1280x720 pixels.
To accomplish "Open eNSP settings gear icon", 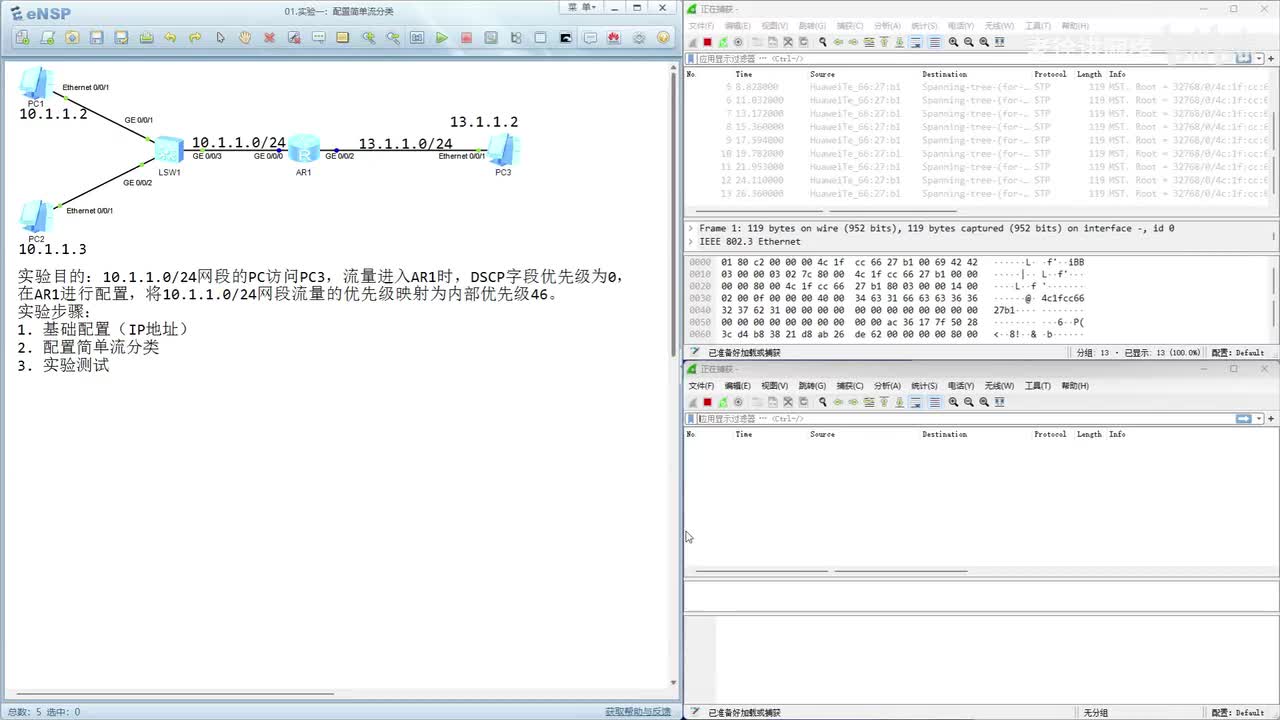I will point(639,38).
